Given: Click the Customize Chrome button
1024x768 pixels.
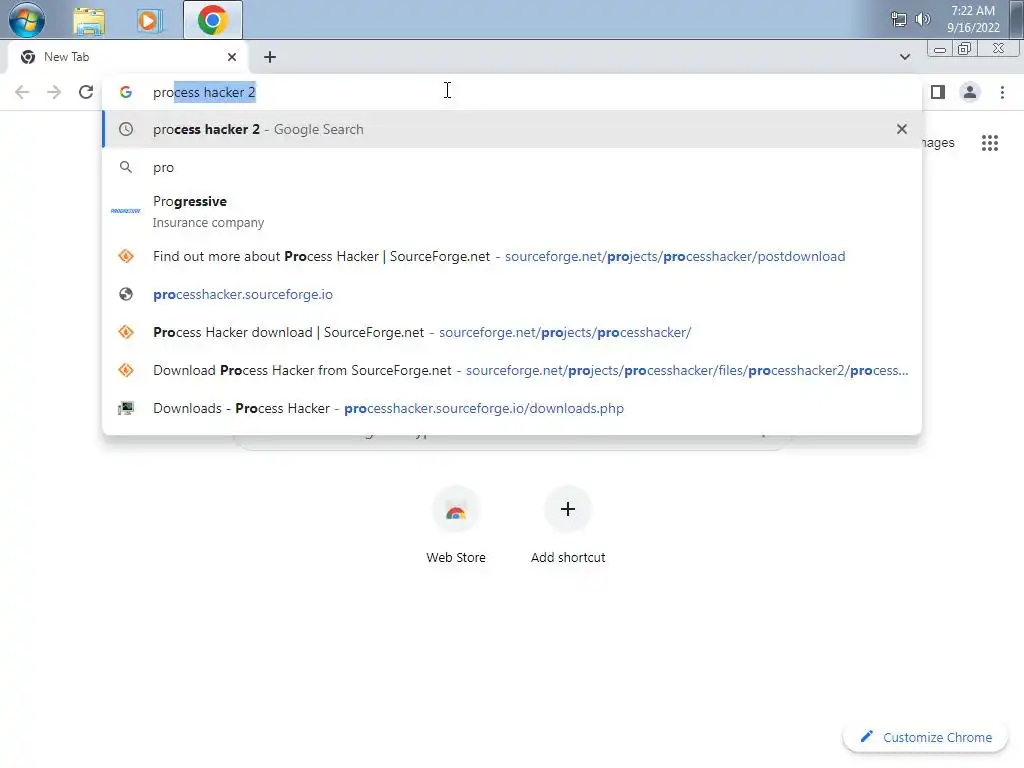Looking at the screenshot, I should click(x=926, y=737).
